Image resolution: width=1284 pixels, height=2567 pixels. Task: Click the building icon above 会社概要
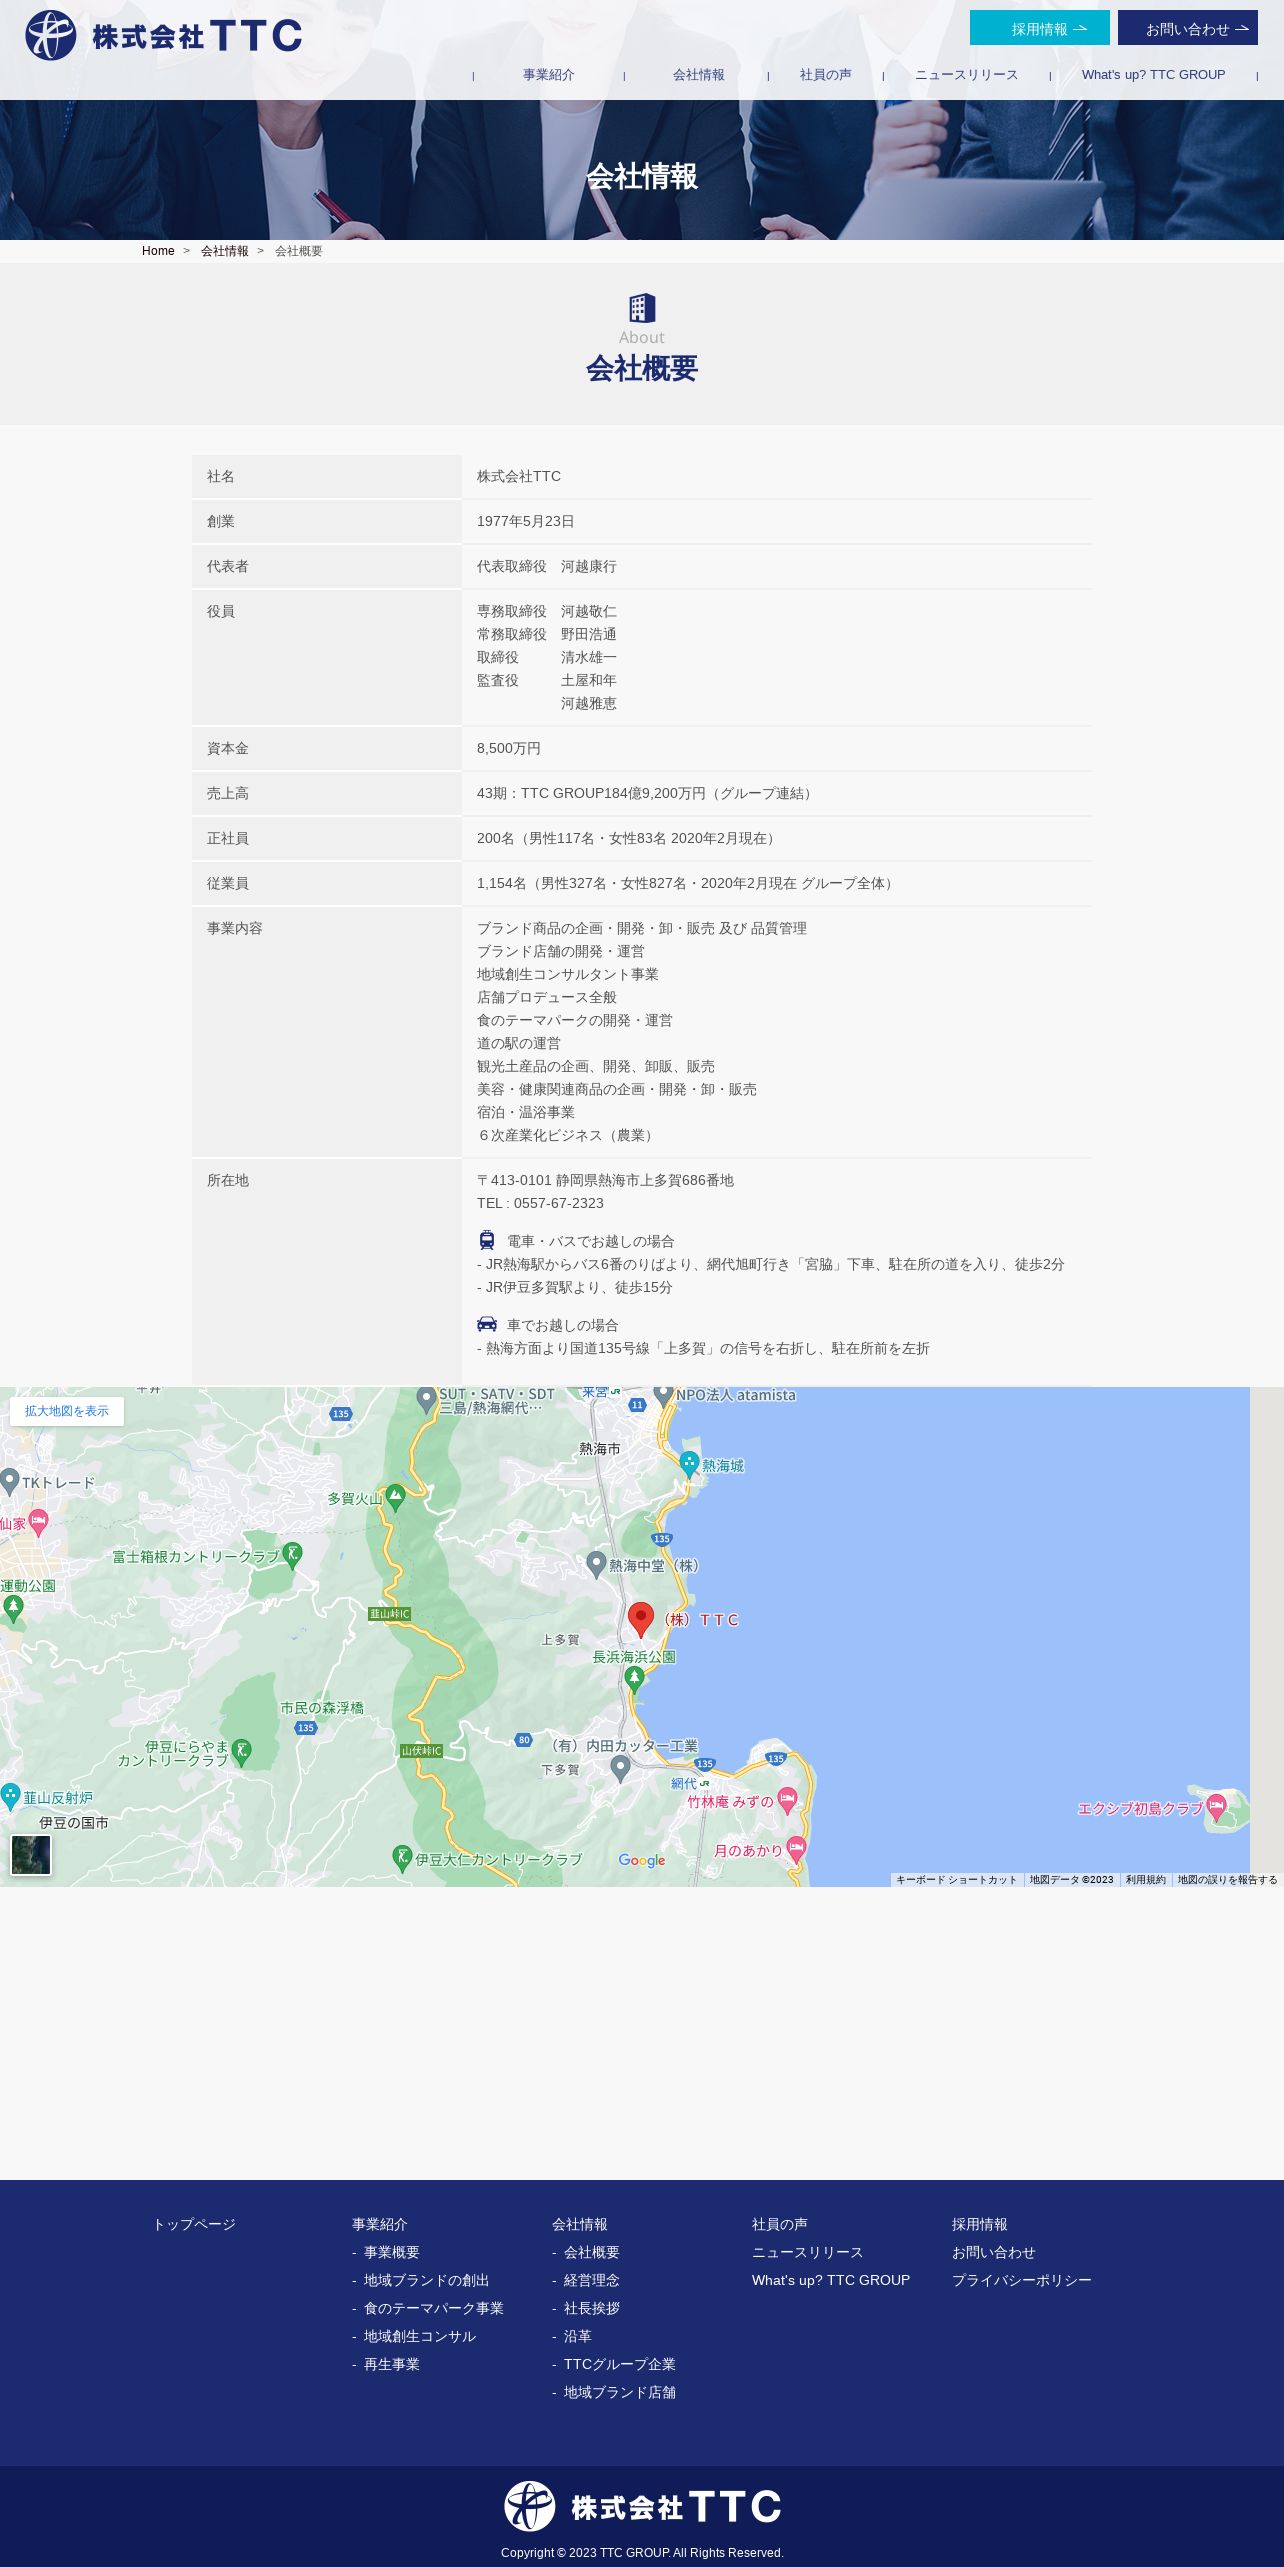coord(642,308)
